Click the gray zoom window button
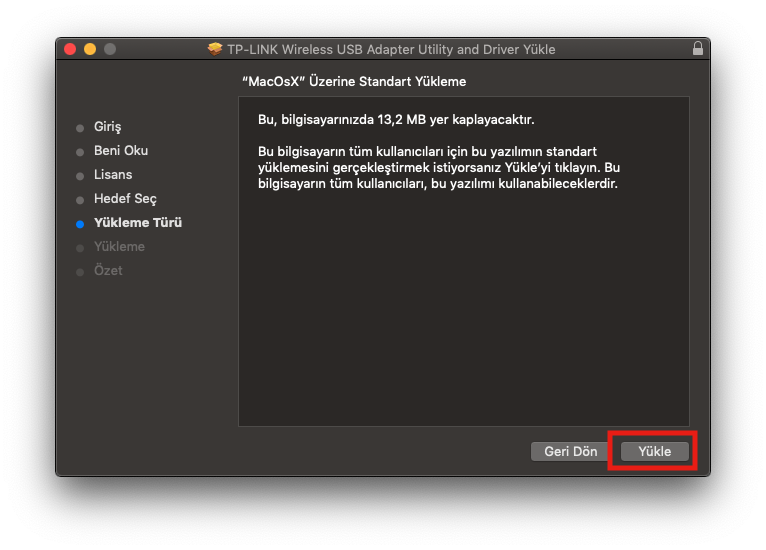The width and height of the screenshot is (766, 550). tap(110, 49)
